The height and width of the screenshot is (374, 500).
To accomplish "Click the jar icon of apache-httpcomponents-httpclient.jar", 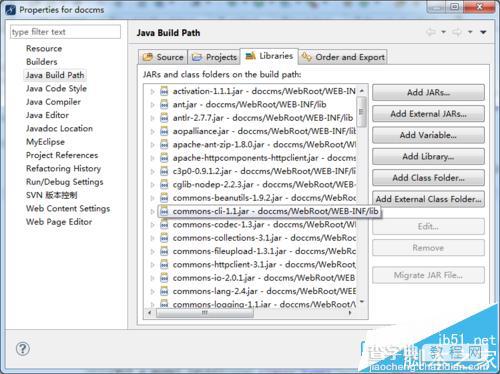I will (x=164, y=158).
